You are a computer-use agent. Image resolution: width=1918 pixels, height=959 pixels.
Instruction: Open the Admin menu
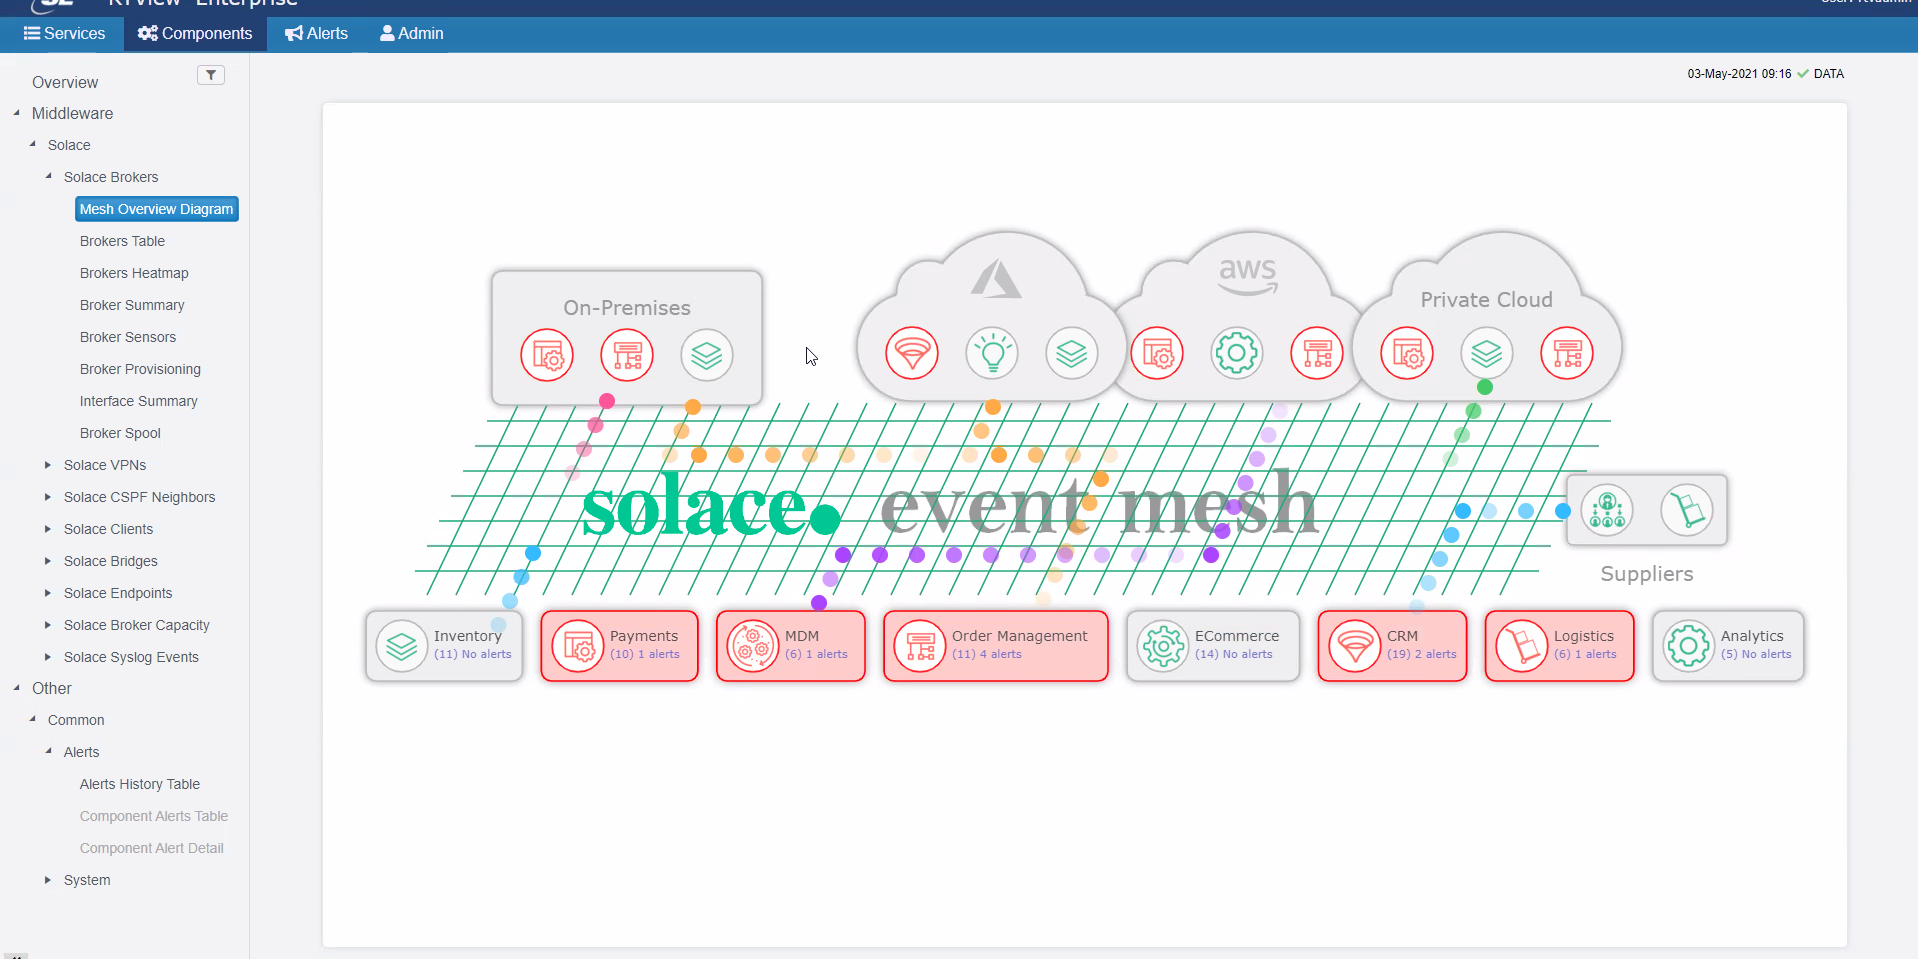tap(411, 33)
